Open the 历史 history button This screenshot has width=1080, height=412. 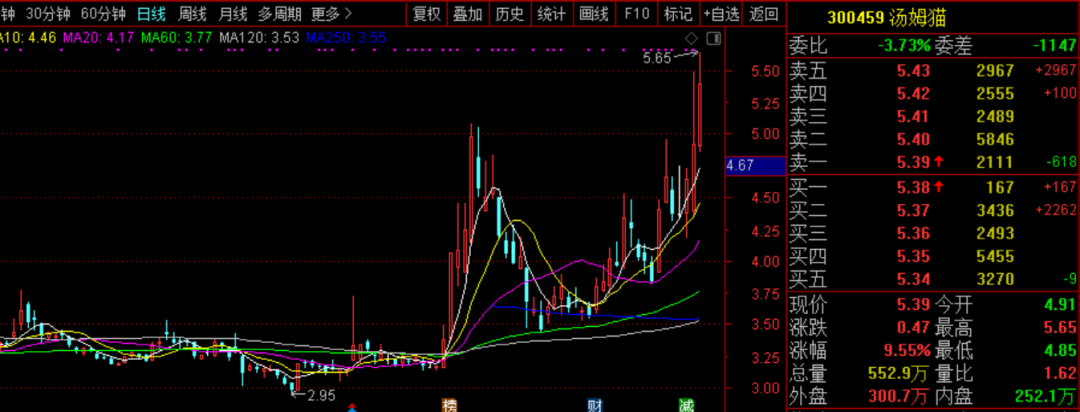click(510, 13)
